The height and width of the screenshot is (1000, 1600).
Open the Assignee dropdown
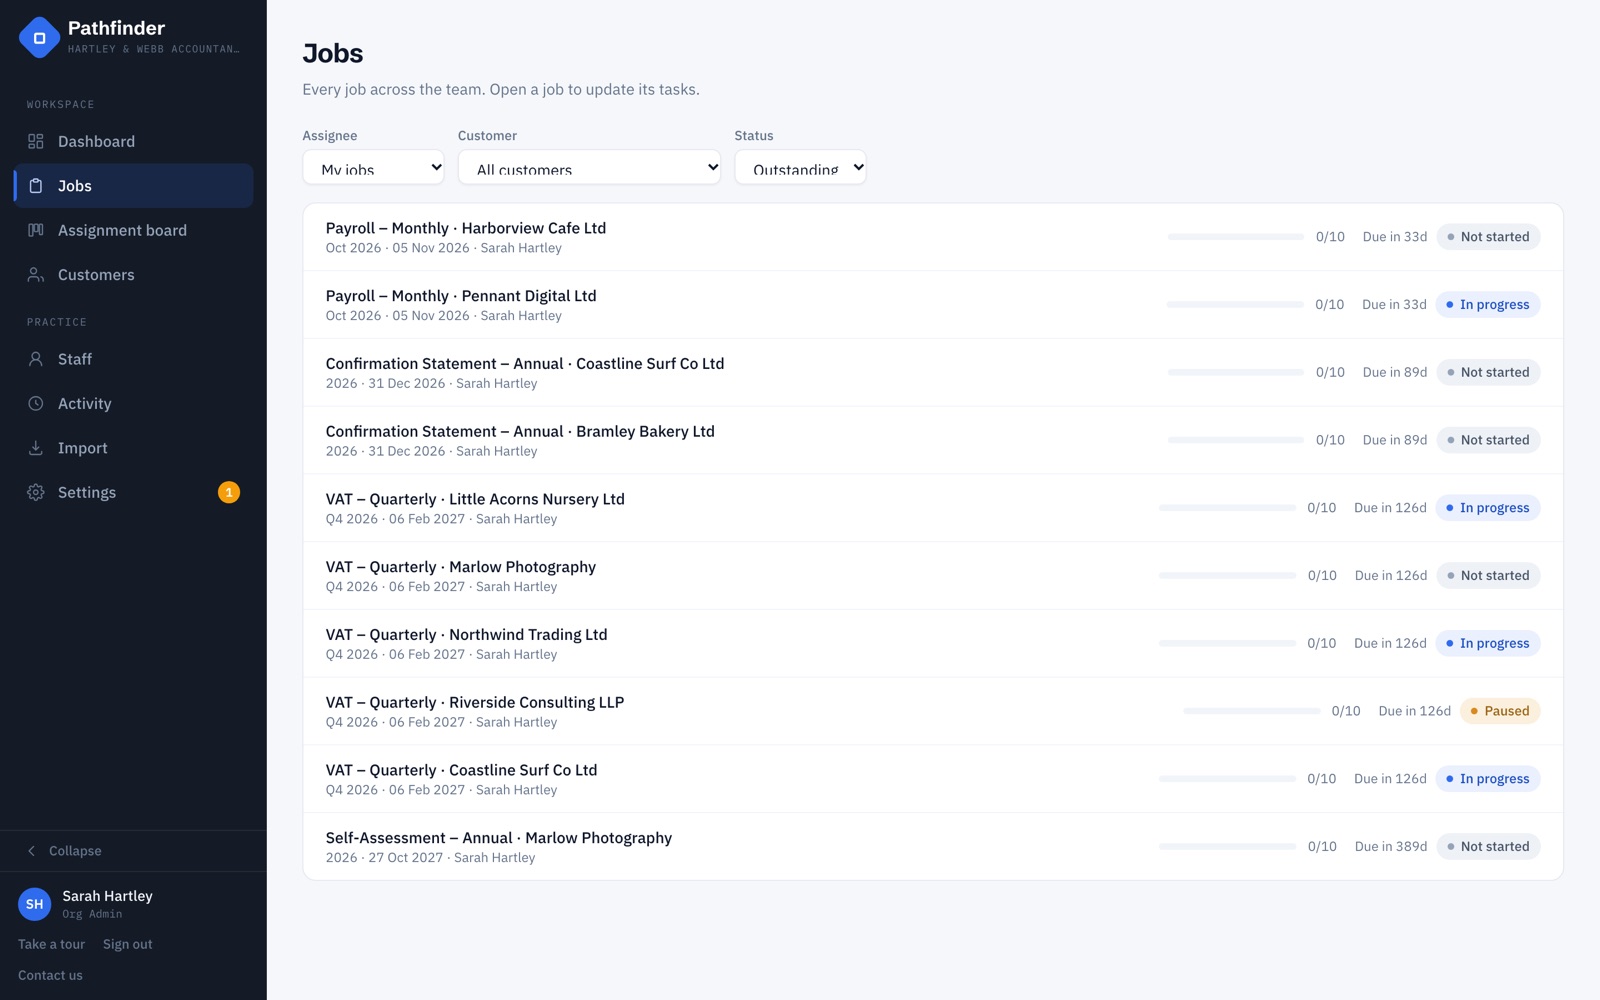pyautogui.click(x=373, y=167)
